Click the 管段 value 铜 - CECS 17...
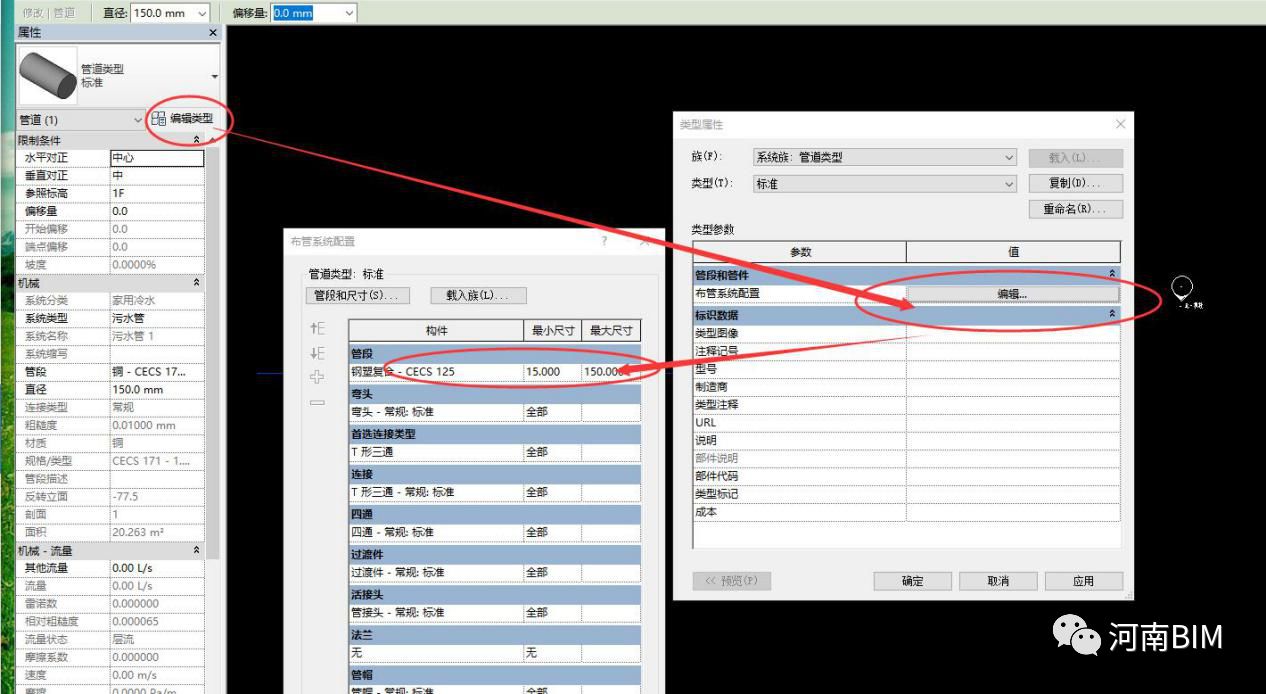This screenshot has height=694, width=1266. pyautogui.click(x=156, y=371)
